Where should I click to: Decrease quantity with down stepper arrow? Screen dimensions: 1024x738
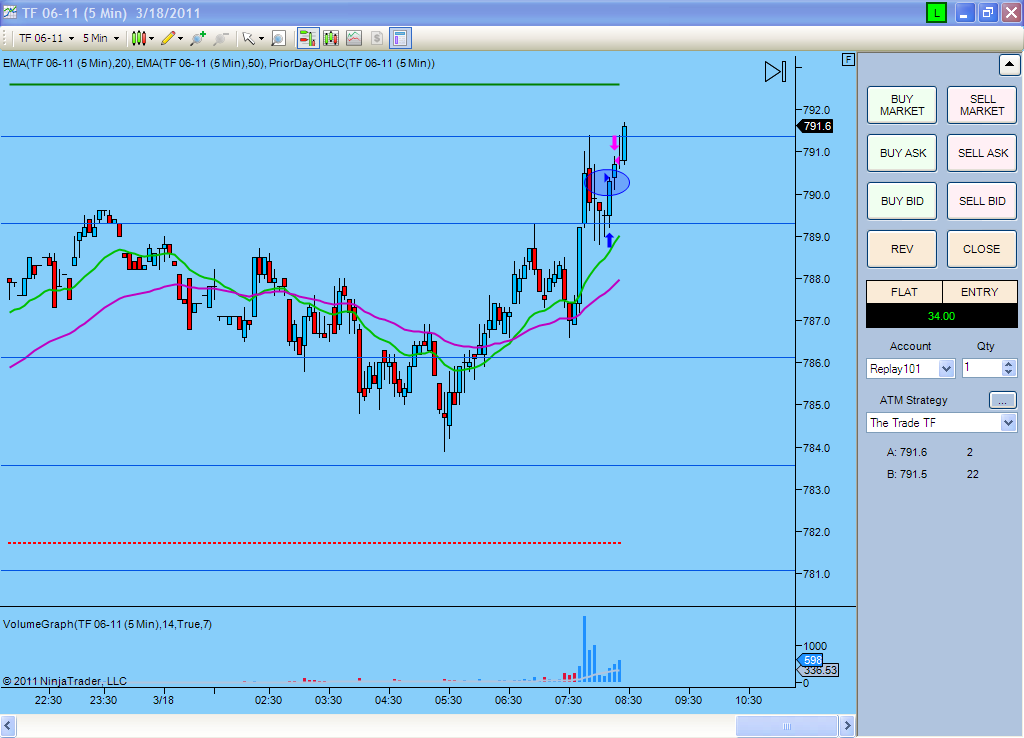point(1009,373)
